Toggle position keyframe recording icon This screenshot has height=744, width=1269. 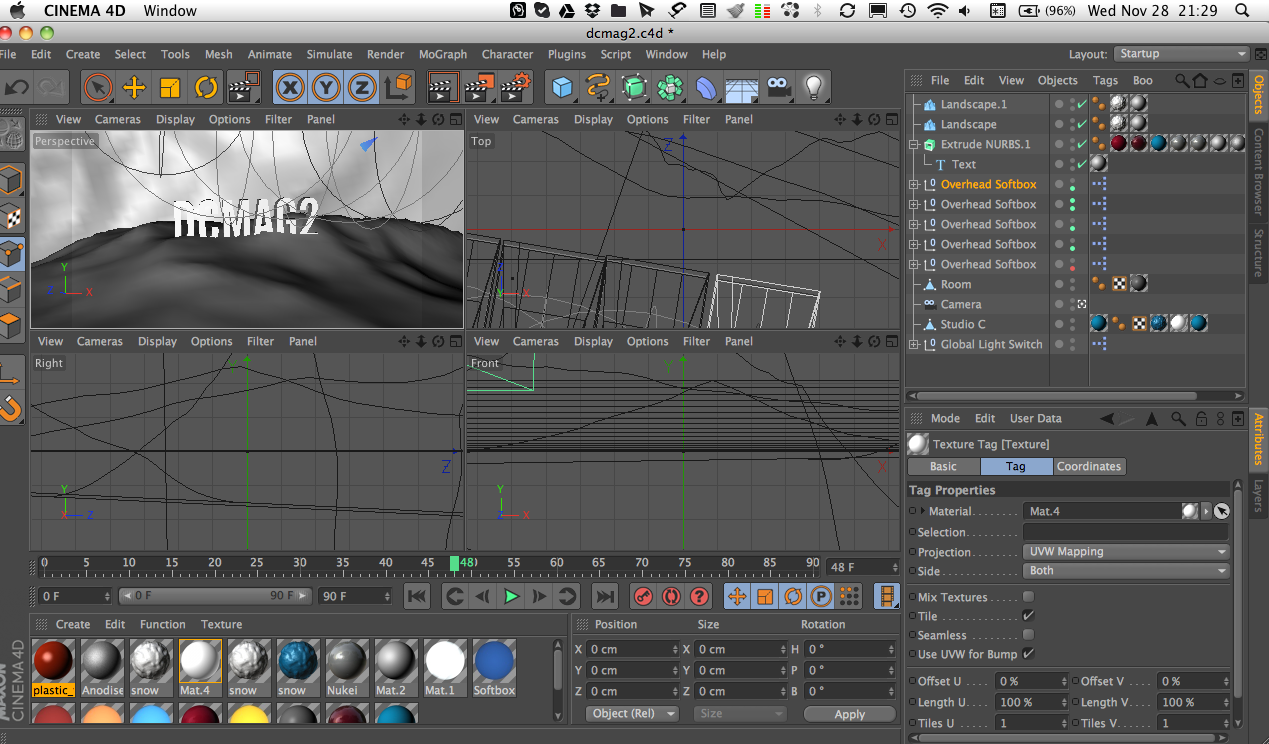(x=737, y=596)
